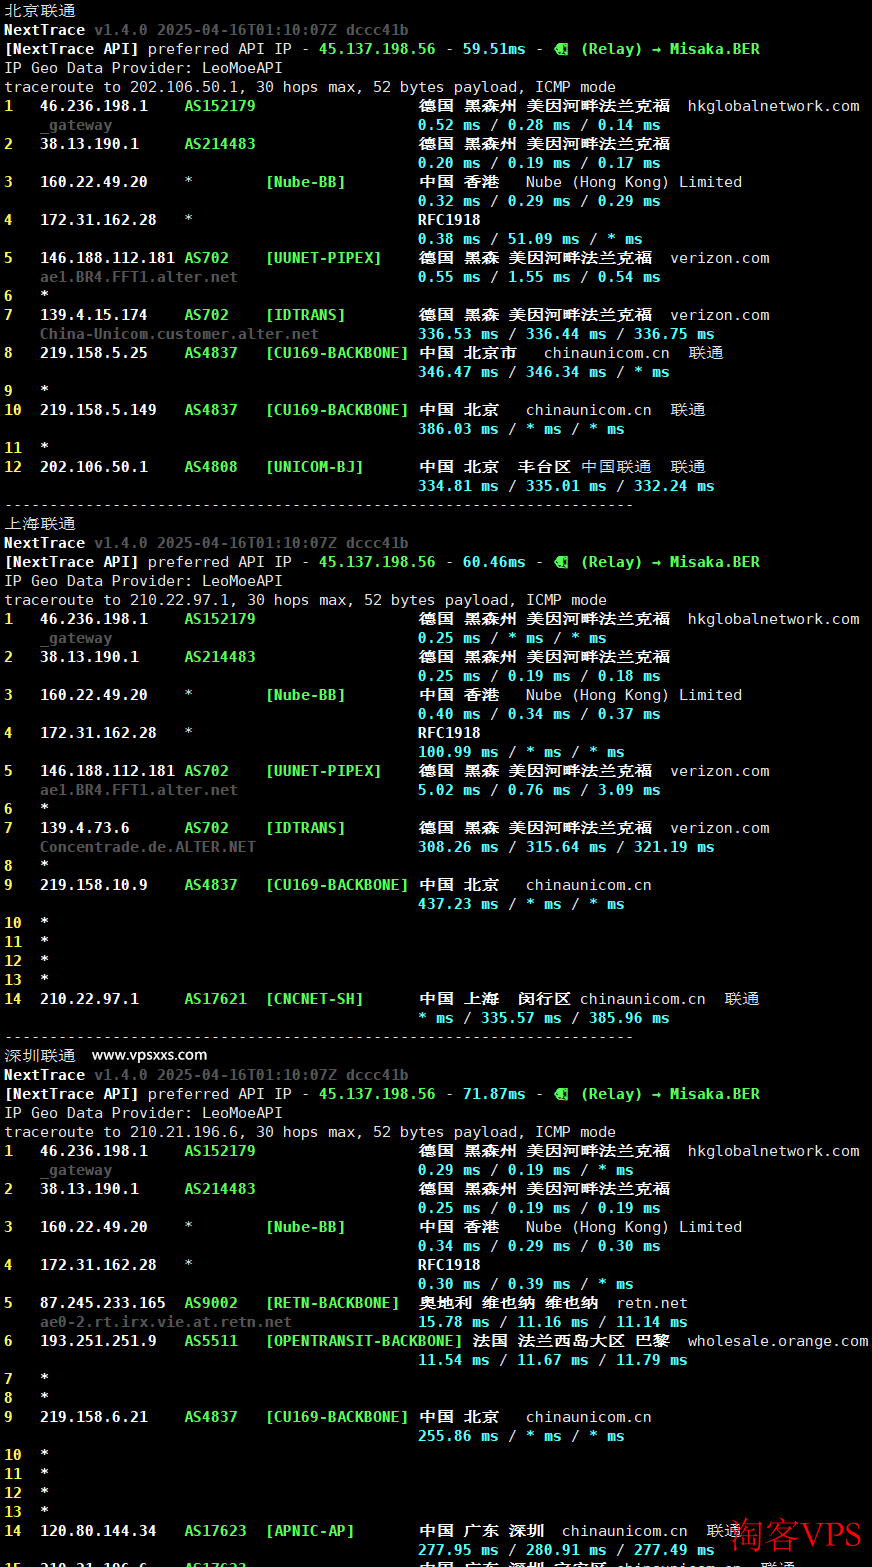872x1567 pixels.
Task: Click hop IP '139.4.15.174'
Action: (94, 315)
